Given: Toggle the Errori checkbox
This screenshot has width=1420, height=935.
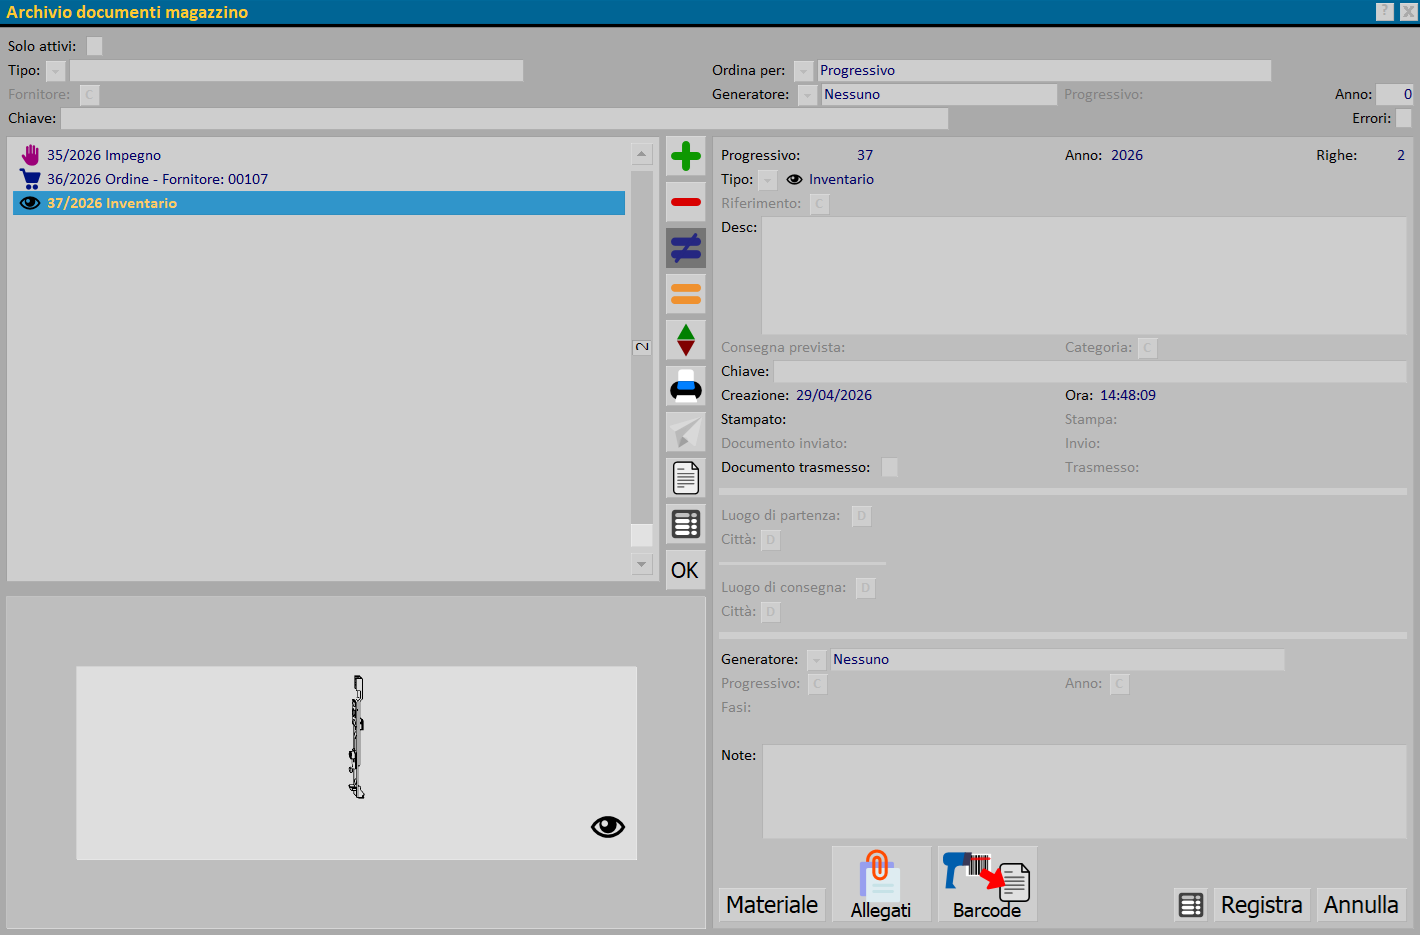Looking at the screenshot, I should click(x=1403, y=118).
